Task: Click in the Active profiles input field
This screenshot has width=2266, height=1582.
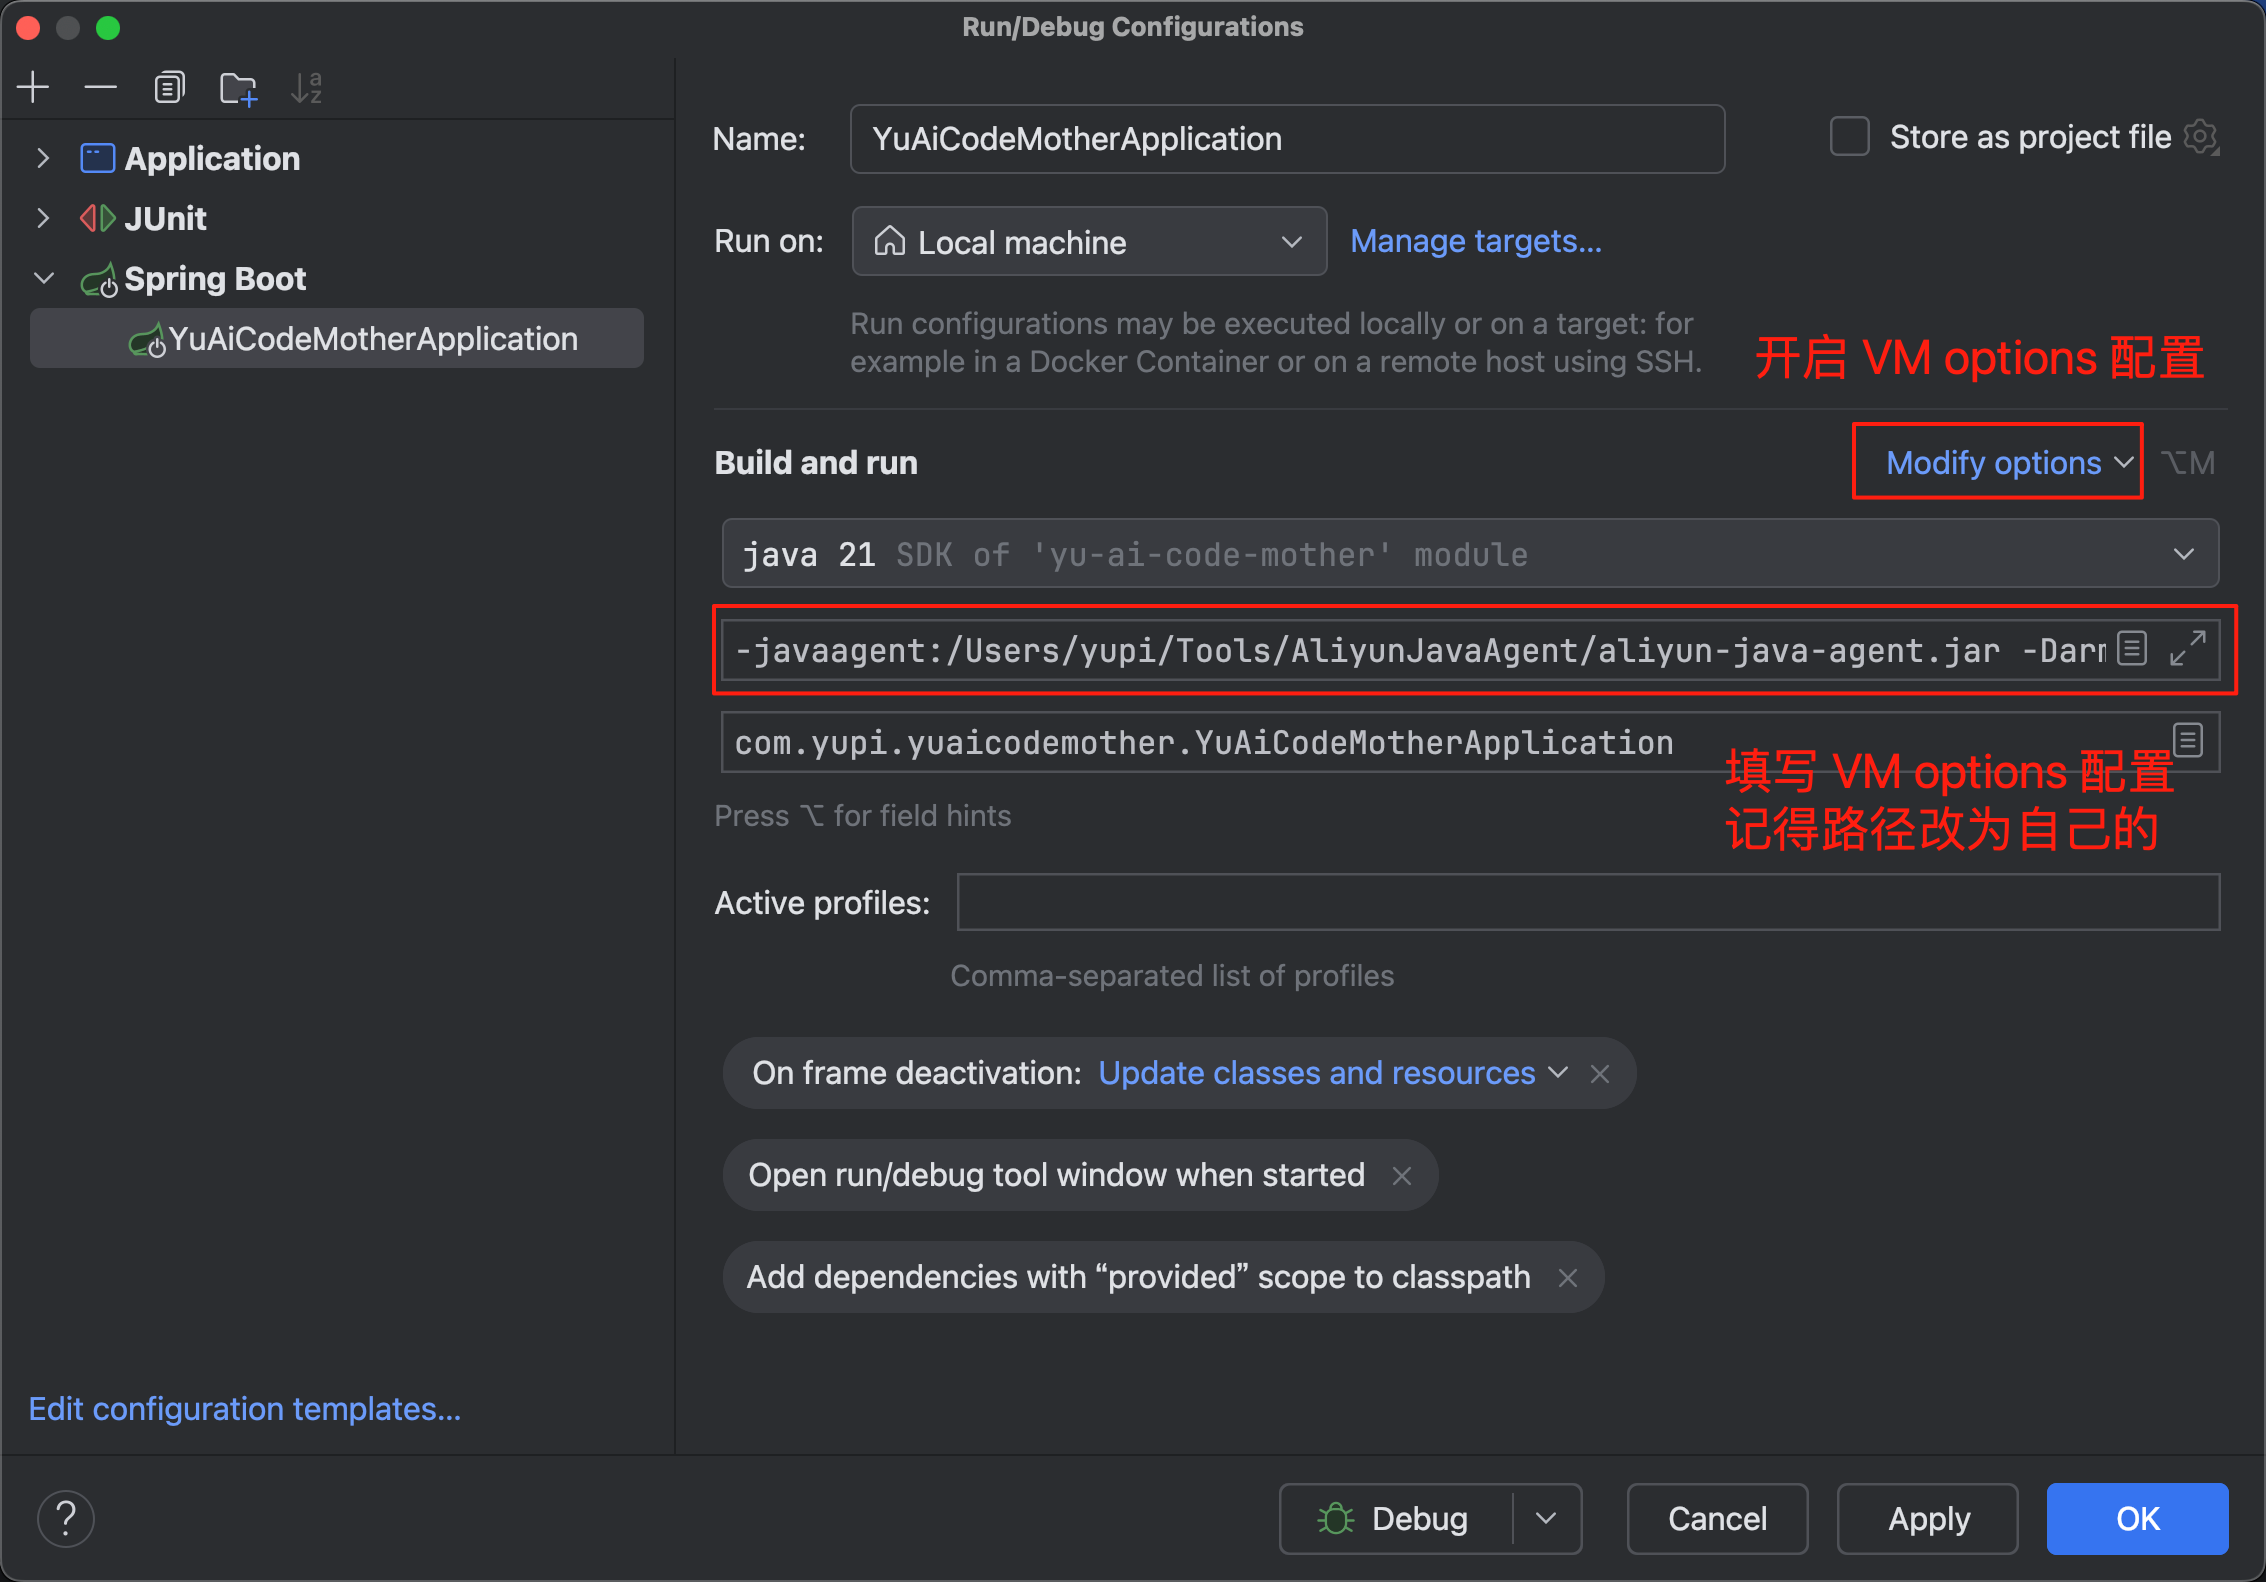Action: [1587, 902]
